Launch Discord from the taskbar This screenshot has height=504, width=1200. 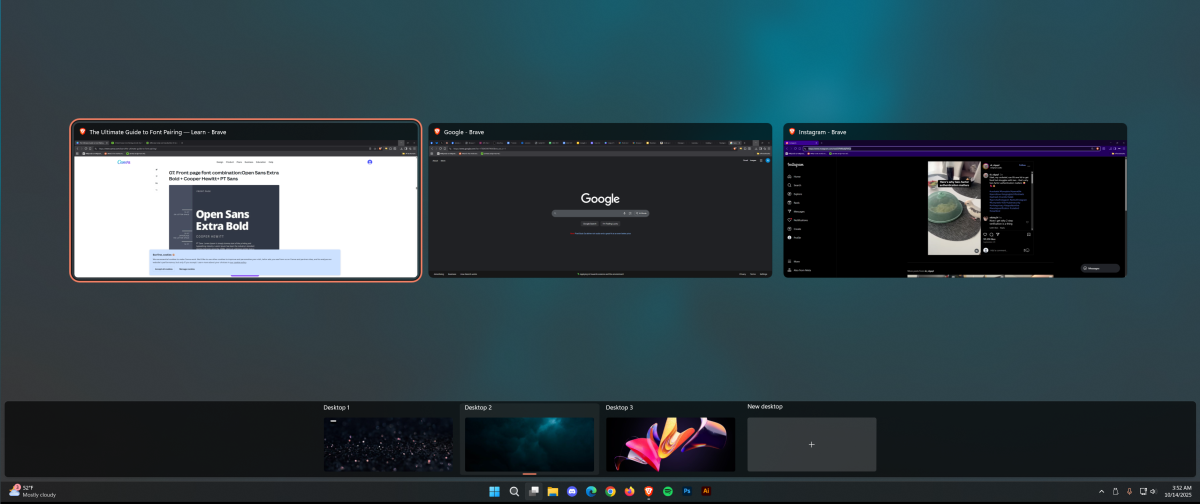tap(572, 491)
